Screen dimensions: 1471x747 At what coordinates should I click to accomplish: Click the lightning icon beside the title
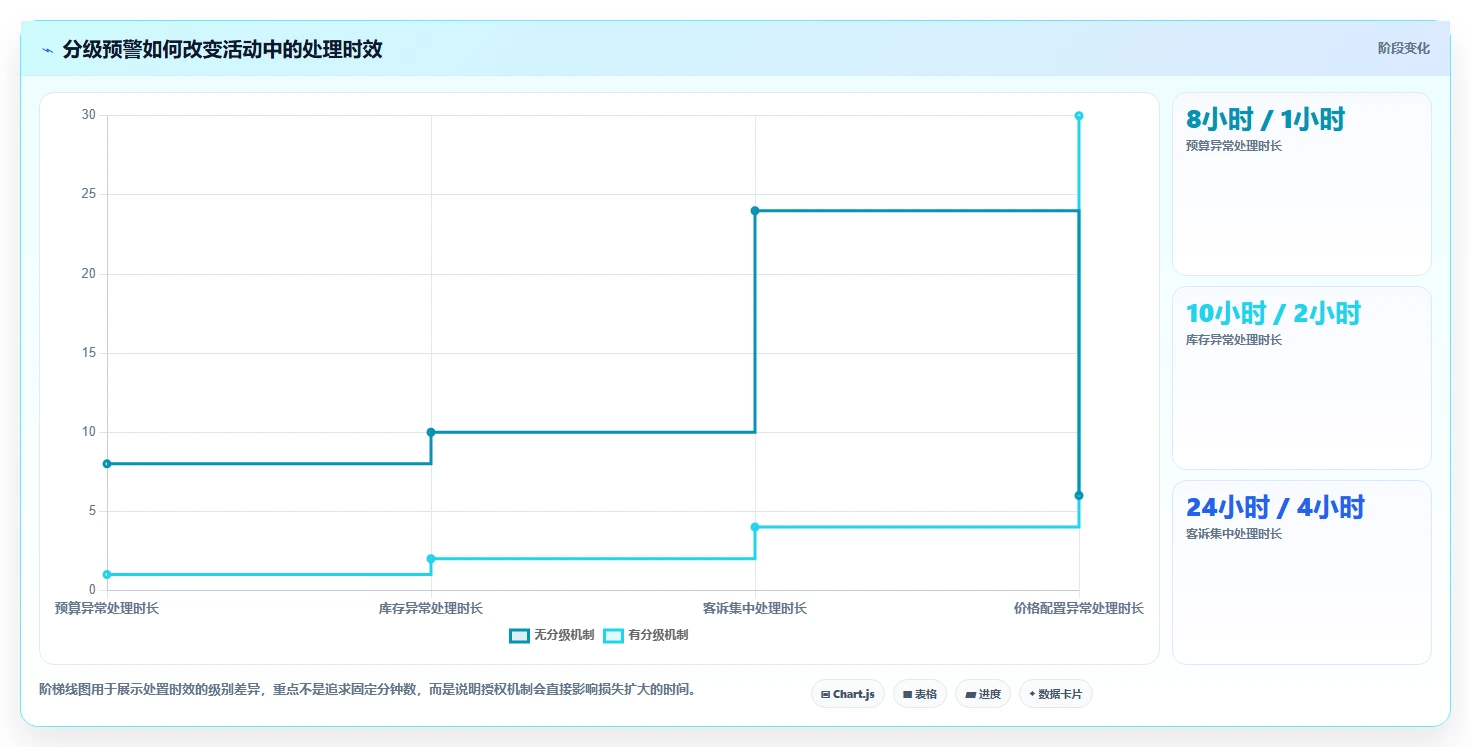coord(47,50)
